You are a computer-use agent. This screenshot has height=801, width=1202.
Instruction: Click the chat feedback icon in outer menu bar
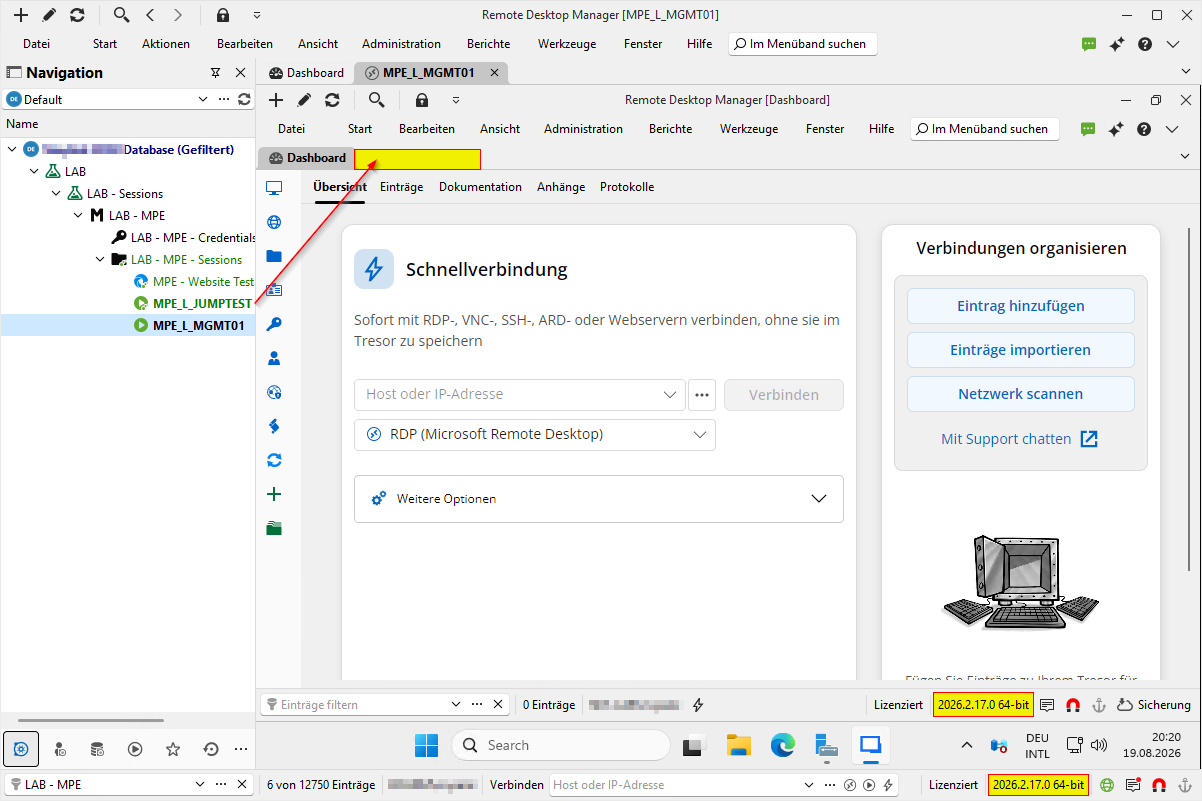[1089, 44]
